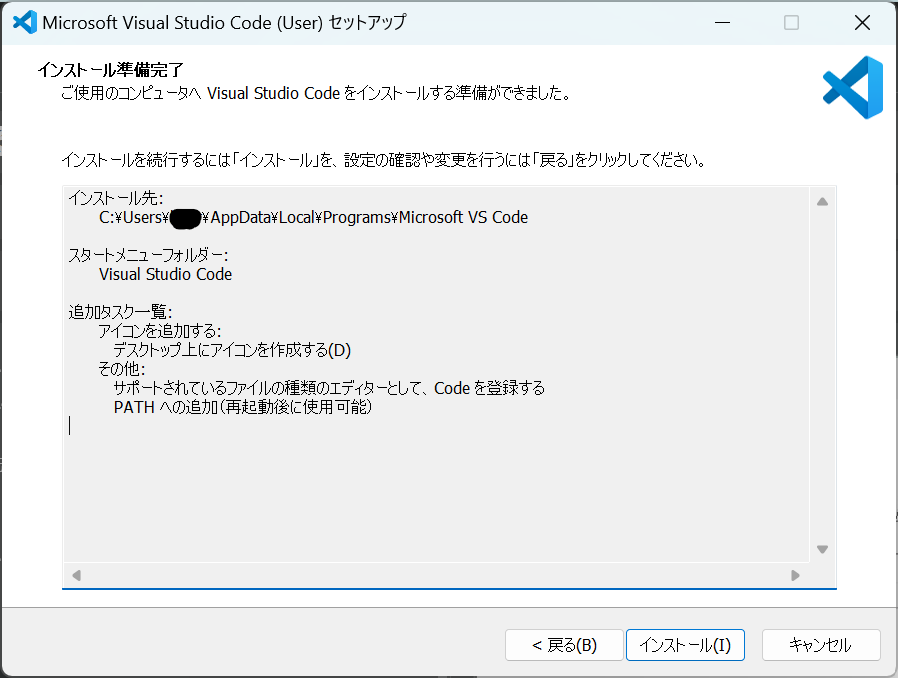This screenshot has height=678, width=898.
Task: Click the scroll right arrow in summary box
Action: tap(795, 575)
